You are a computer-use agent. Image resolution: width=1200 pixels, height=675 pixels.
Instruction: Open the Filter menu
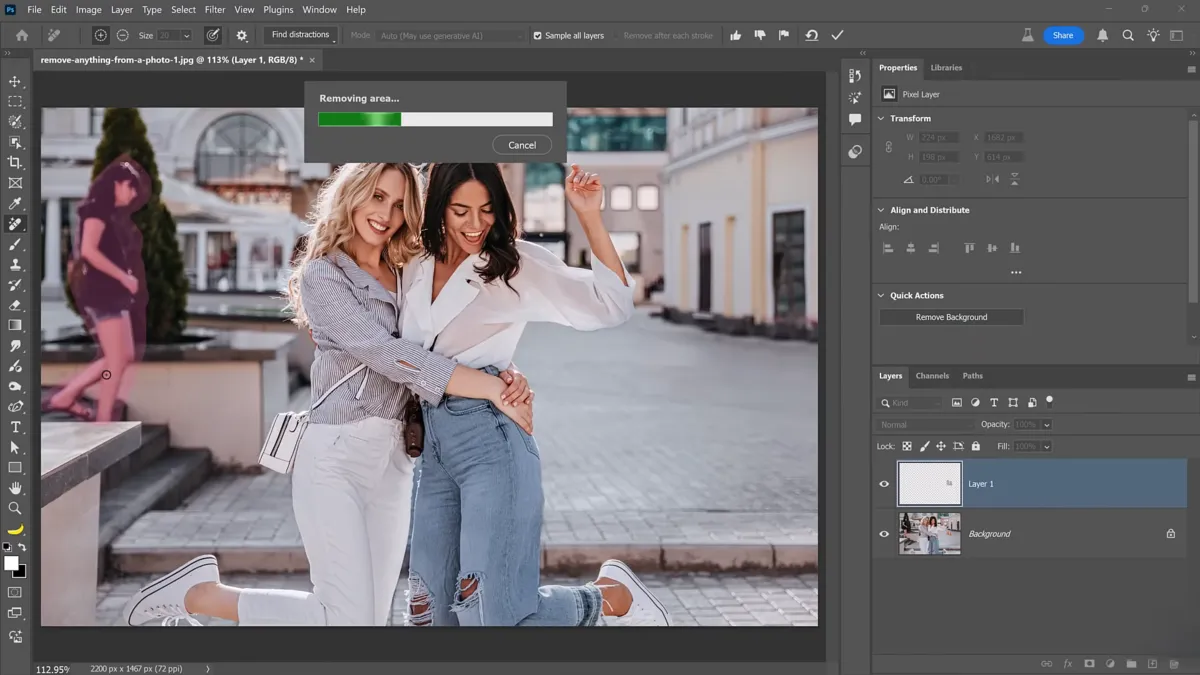pyautogui.click(x=215, y=9)
